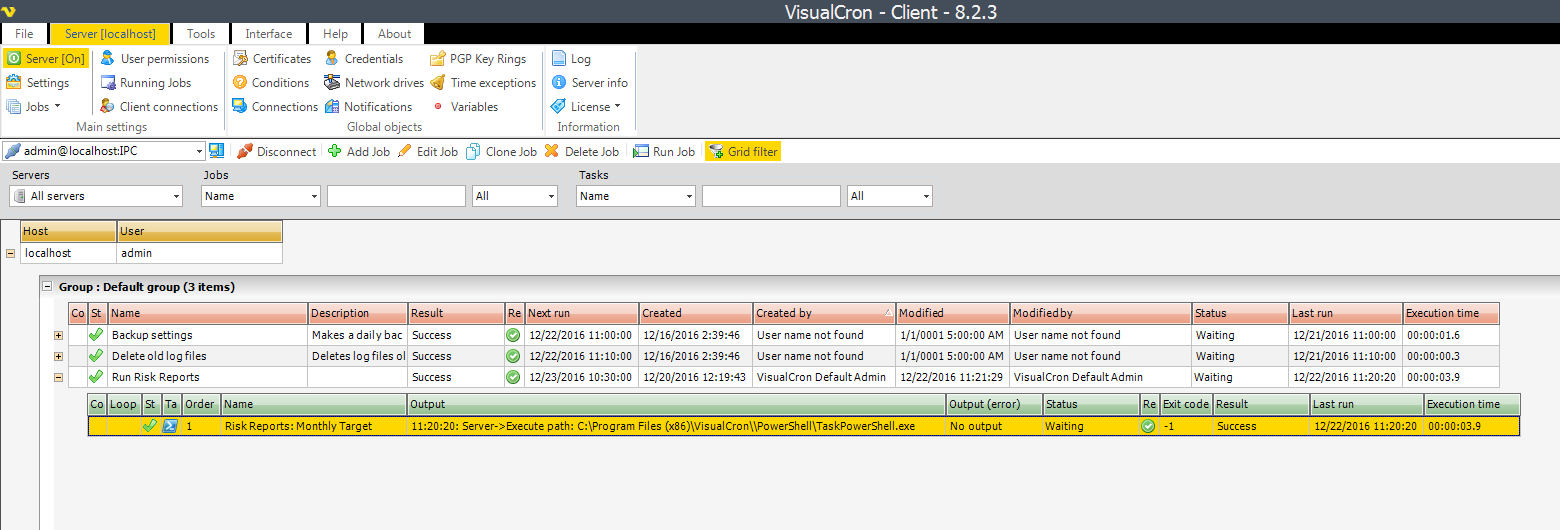Click the Variables icon
The height and width of the screenshot is (530, 1560).
tap(438, 107)
